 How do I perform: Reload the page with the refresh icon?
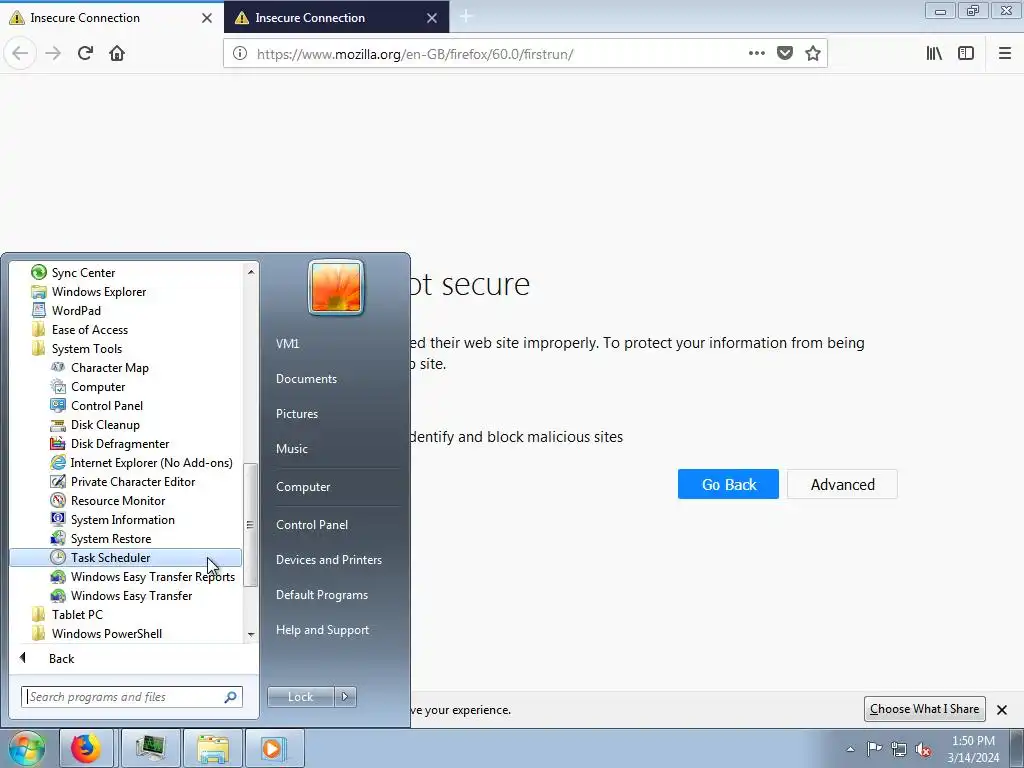[85, 53]
